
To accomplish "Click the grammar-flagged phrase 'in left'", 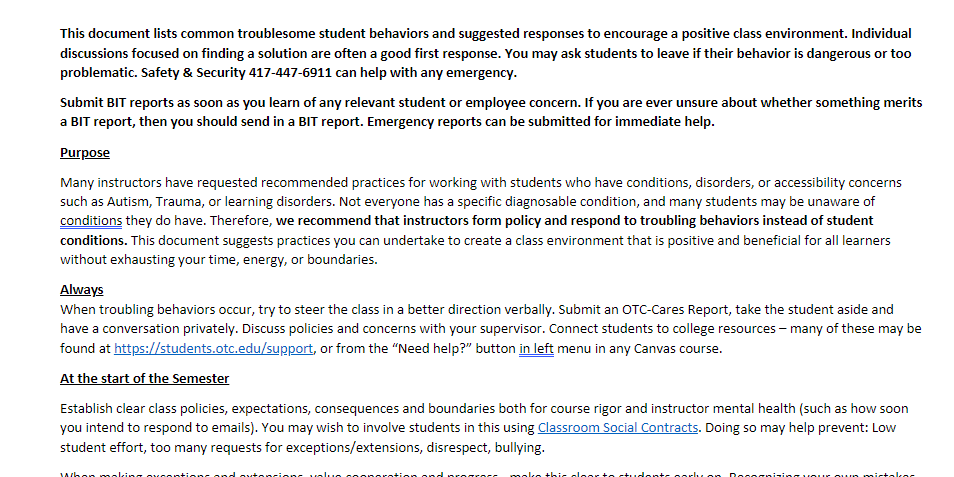I will [x=536, y=349].
